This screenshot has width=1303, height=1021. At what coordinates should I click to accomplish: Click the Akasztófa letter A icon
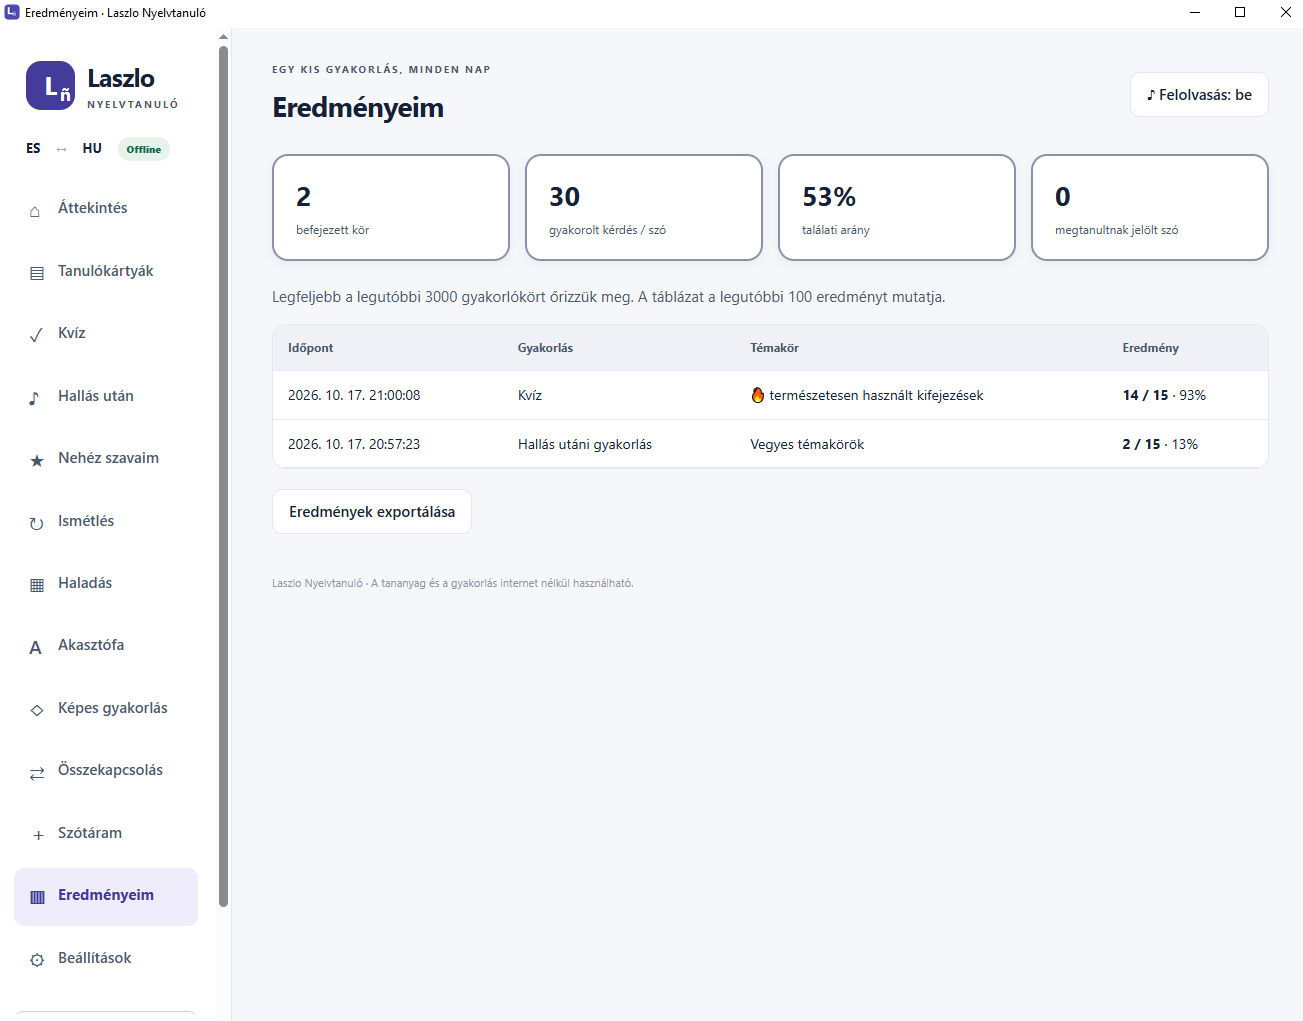click(35, 647)
